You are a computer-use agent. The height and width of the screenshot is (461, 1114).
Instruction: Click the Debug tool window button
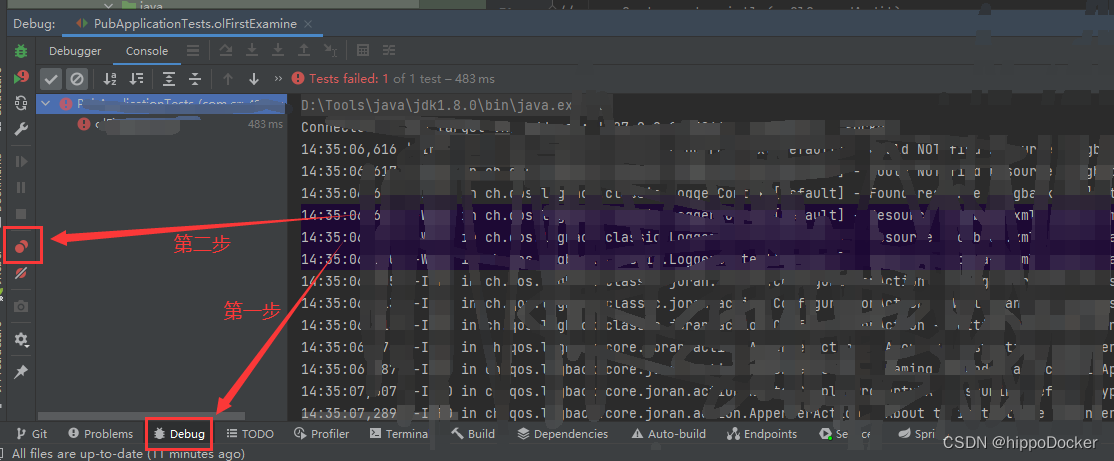click(180, 433)
